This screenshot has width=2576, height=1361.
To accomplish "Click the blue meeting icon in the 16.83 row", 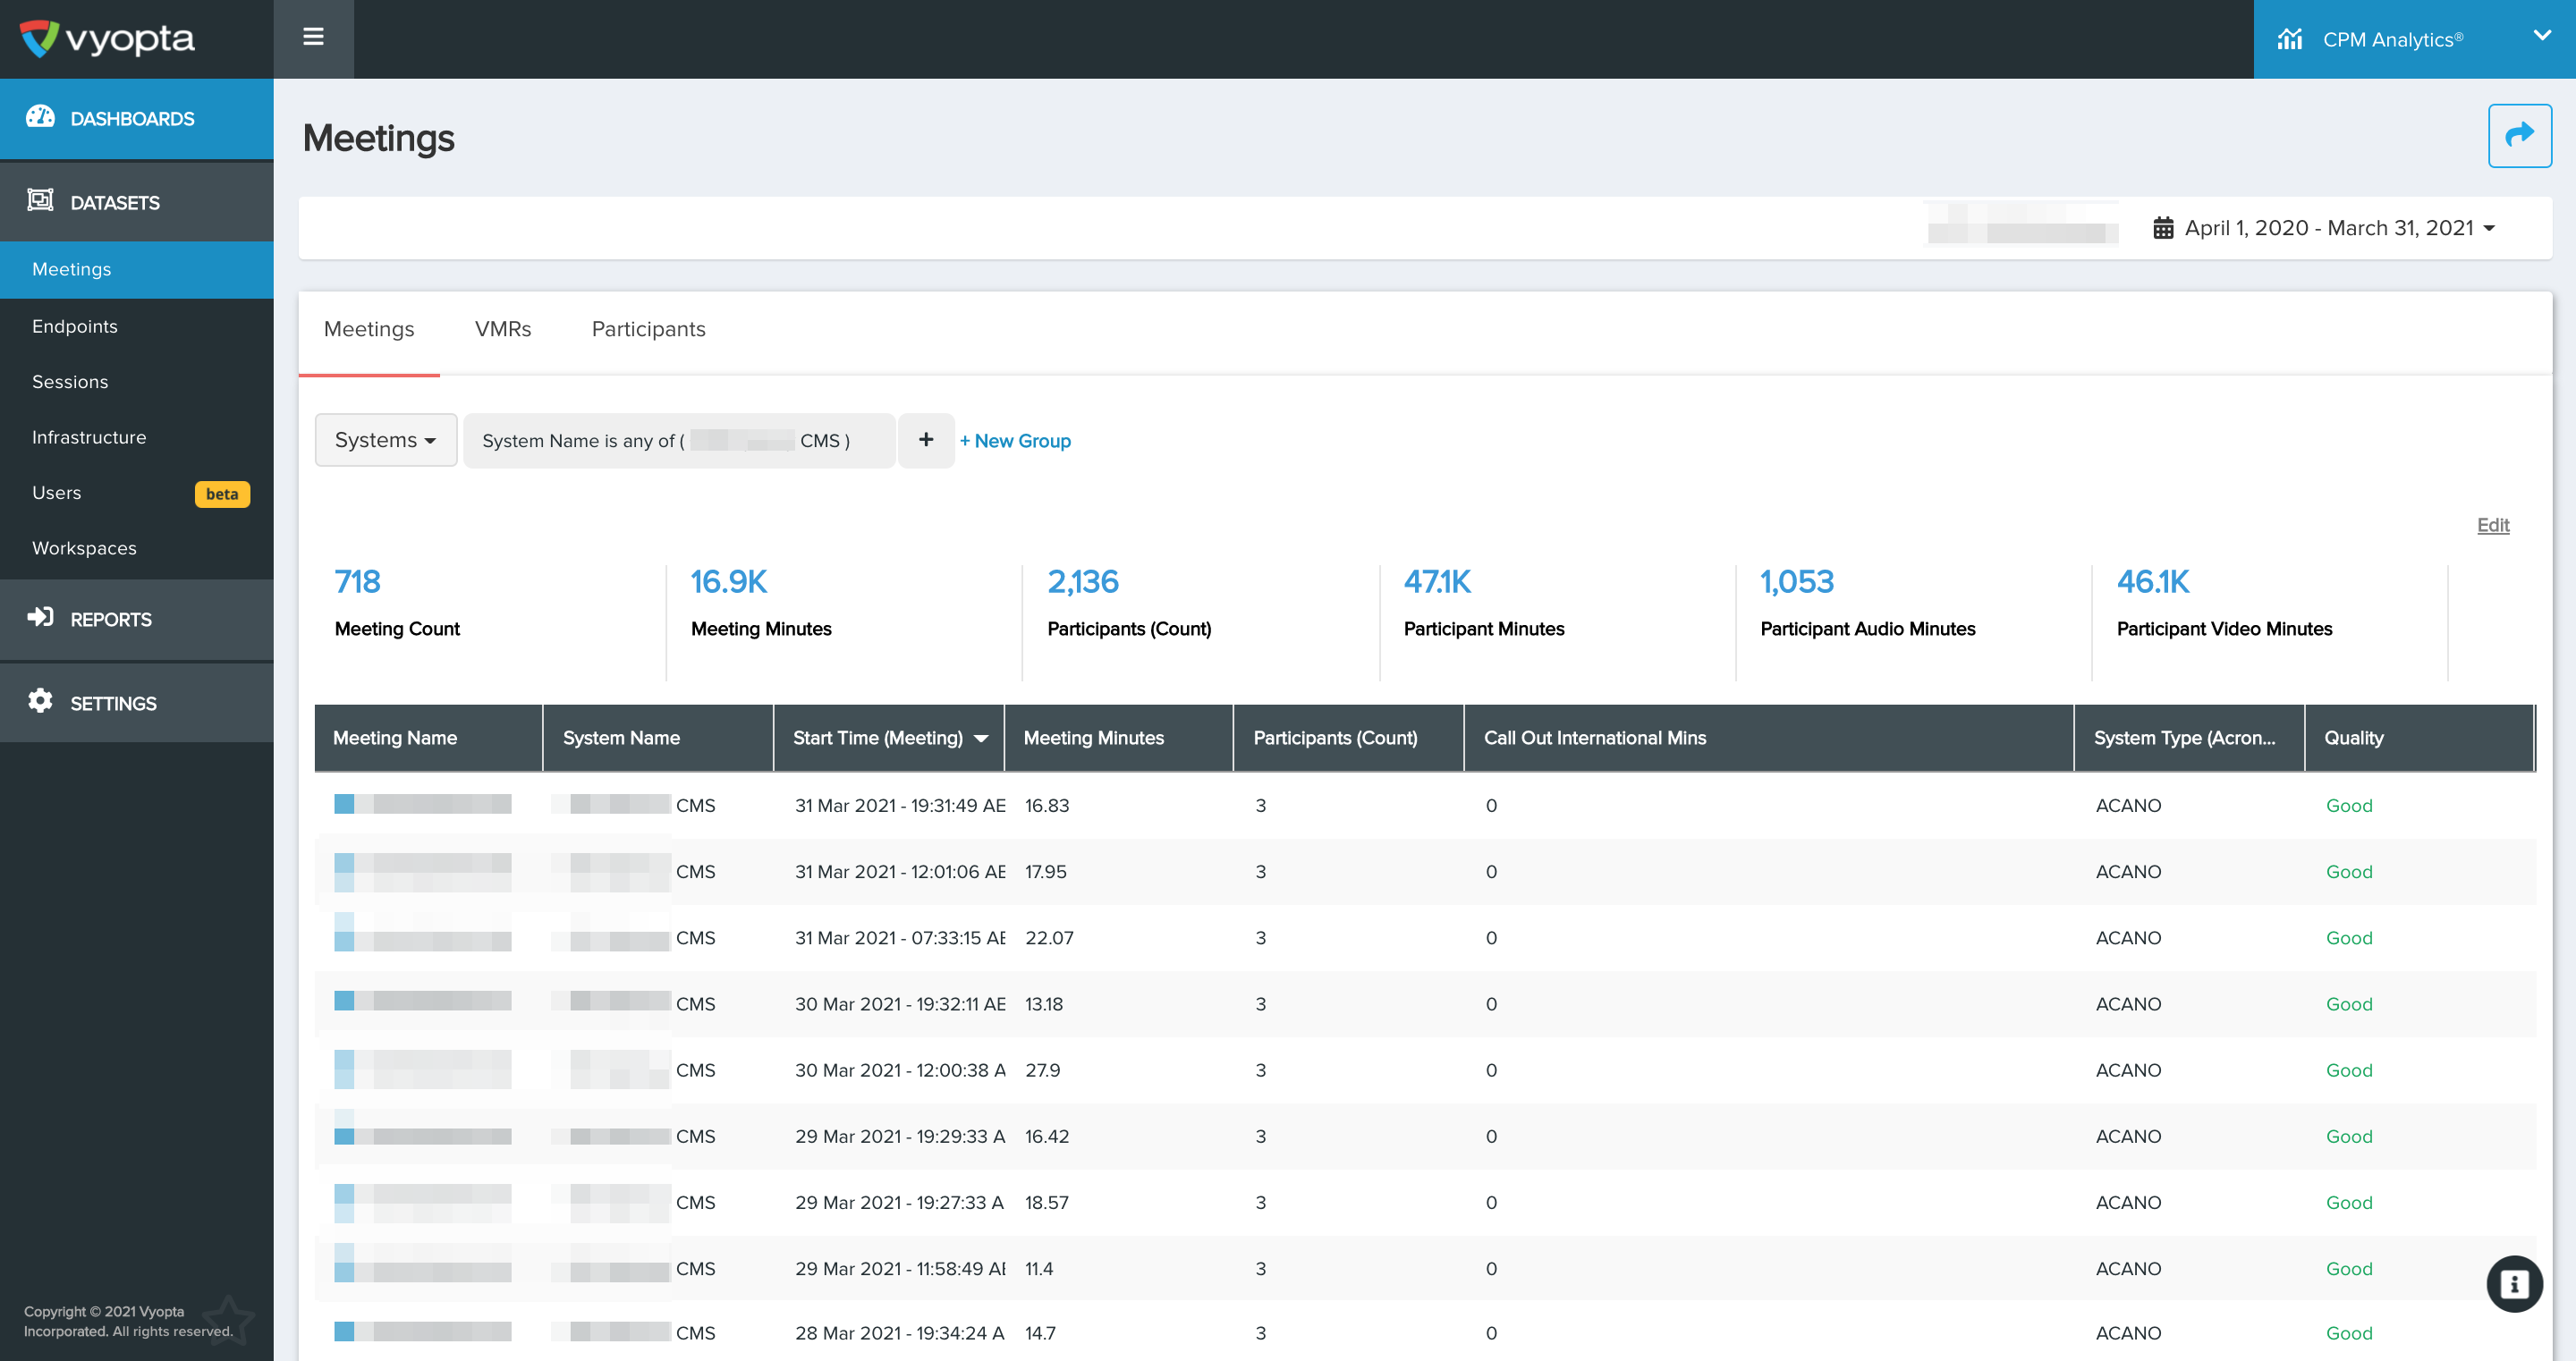I will coord(344,804).
